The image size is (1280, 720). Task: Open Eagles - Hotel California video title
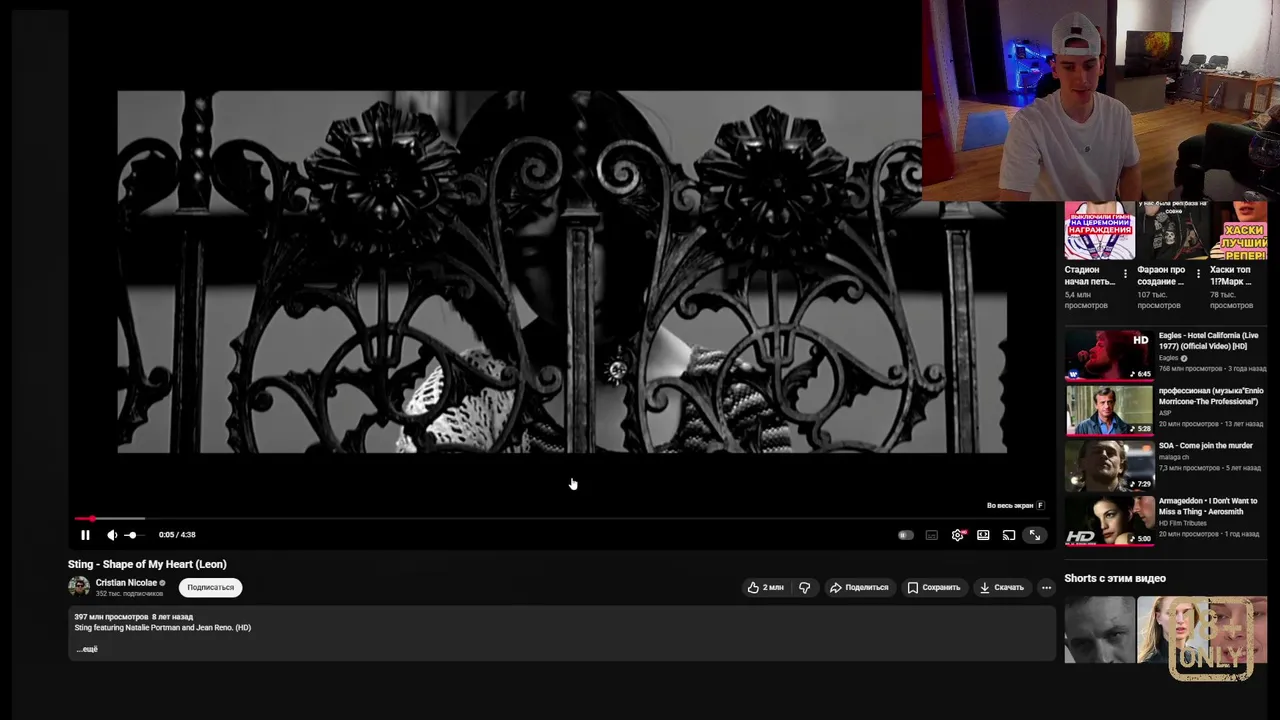[x=1208, y=341]
